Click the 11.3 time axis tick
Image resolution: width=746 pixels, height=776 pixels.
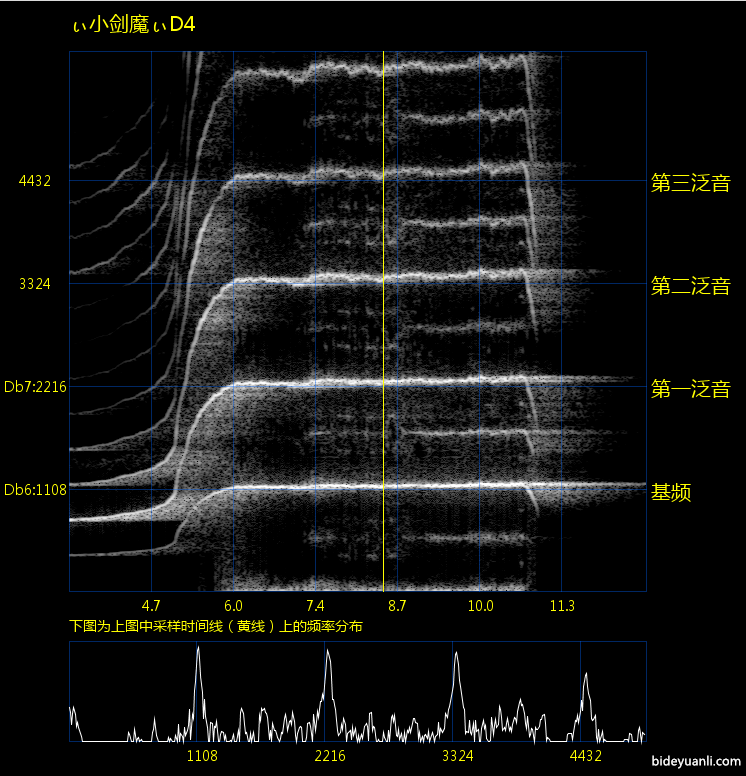point(562,606)
